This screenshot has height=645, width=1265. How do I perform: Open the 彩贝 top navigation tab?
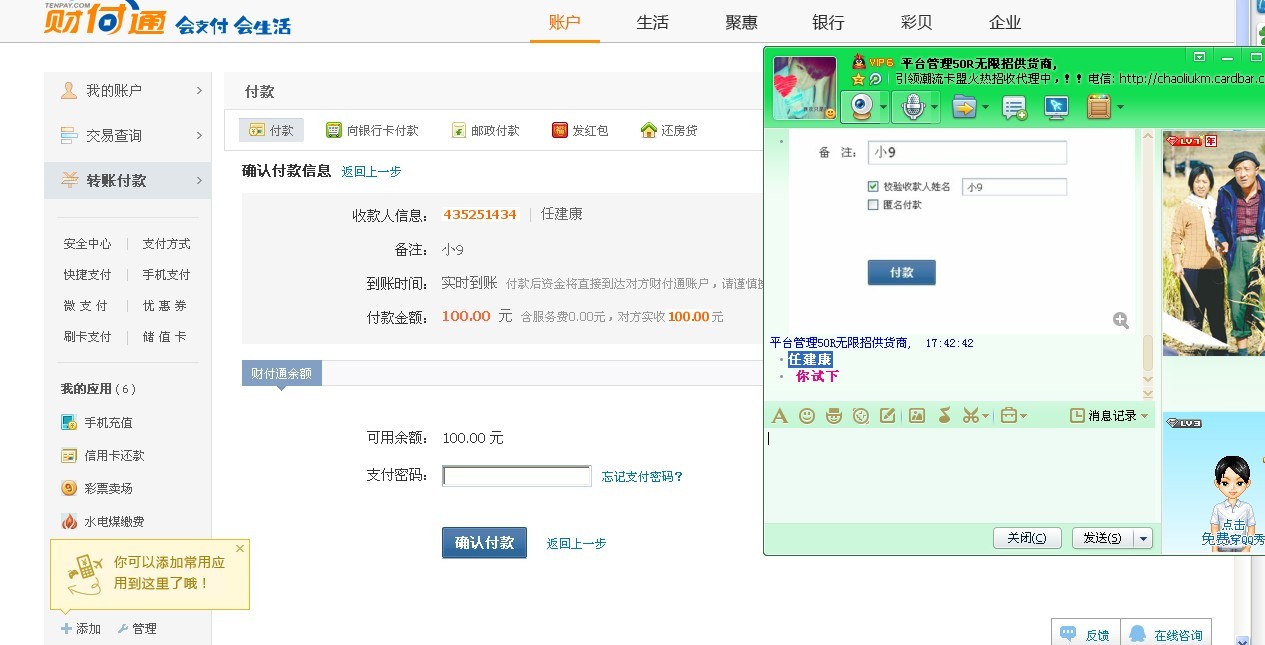(x=916, y=22)
